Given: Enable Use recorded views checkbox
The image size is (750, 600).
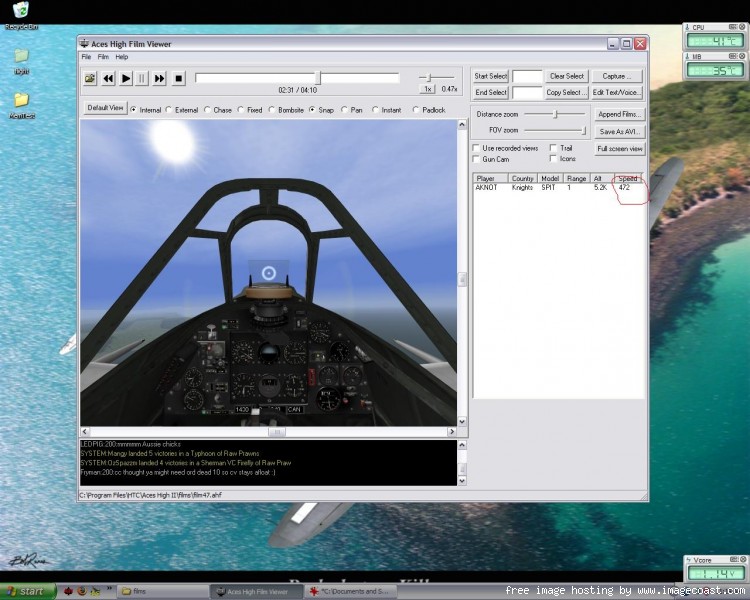Looking at the screenshot, I should coord(476,148).
